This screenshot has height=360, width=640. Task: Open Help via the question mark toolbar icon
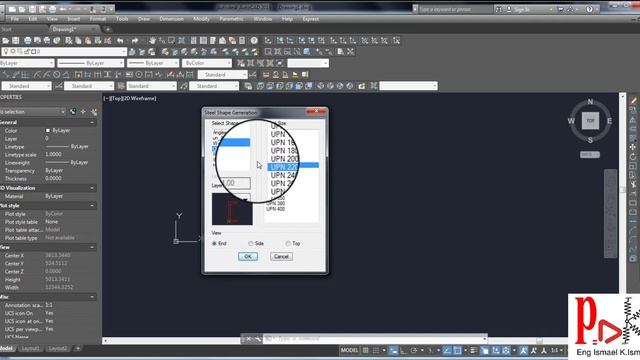pos(254,40)
